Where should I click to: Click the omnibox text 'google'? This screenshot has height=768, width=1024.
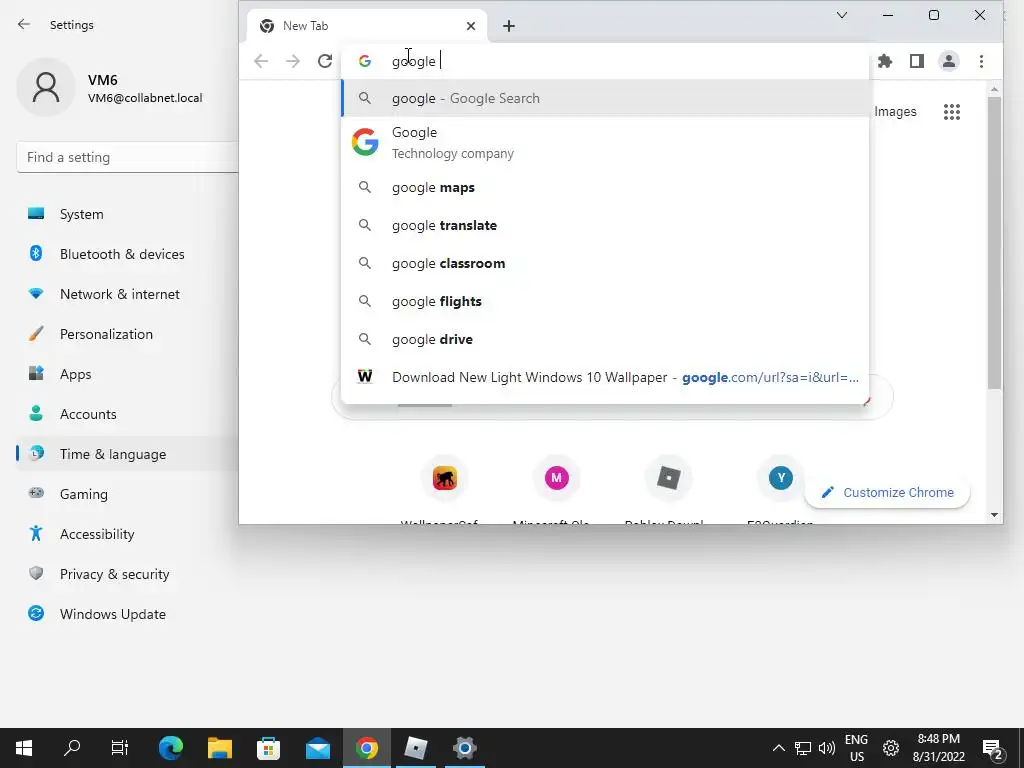click(x=413, y=61)
